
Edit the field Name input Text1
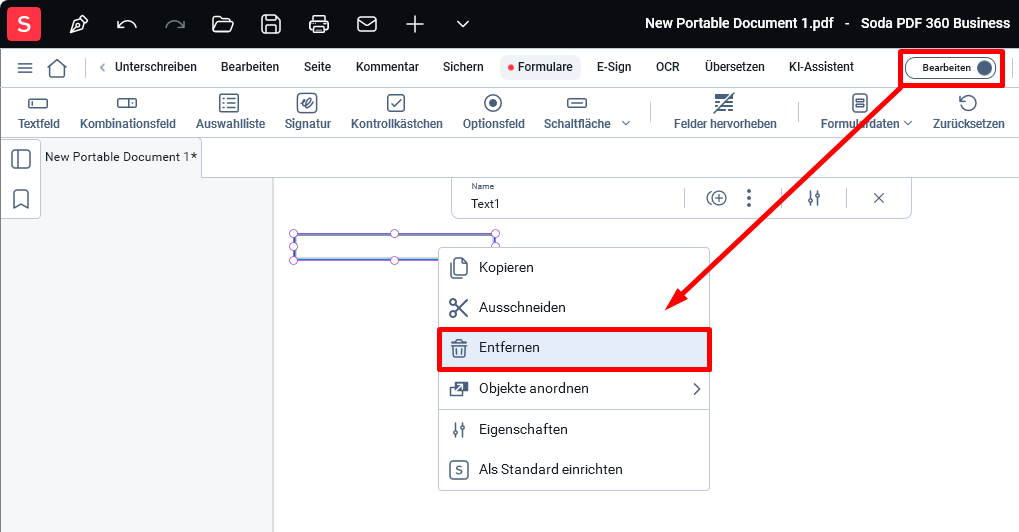coord(572,203)
